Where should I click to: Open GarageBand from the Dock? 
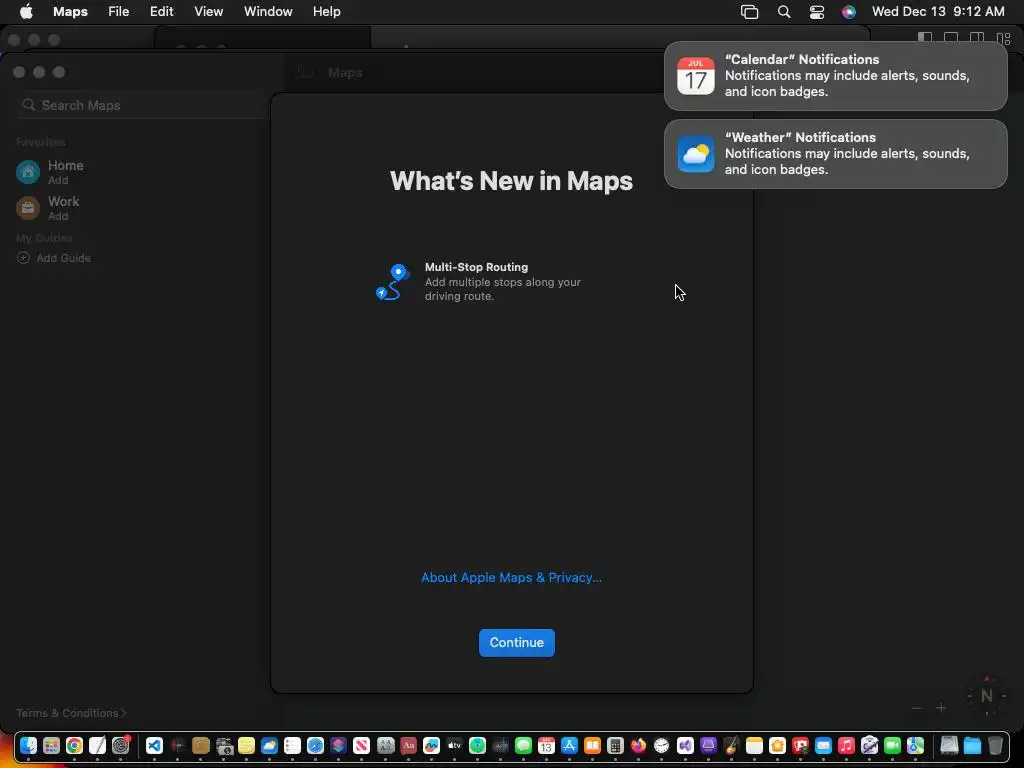731,745
